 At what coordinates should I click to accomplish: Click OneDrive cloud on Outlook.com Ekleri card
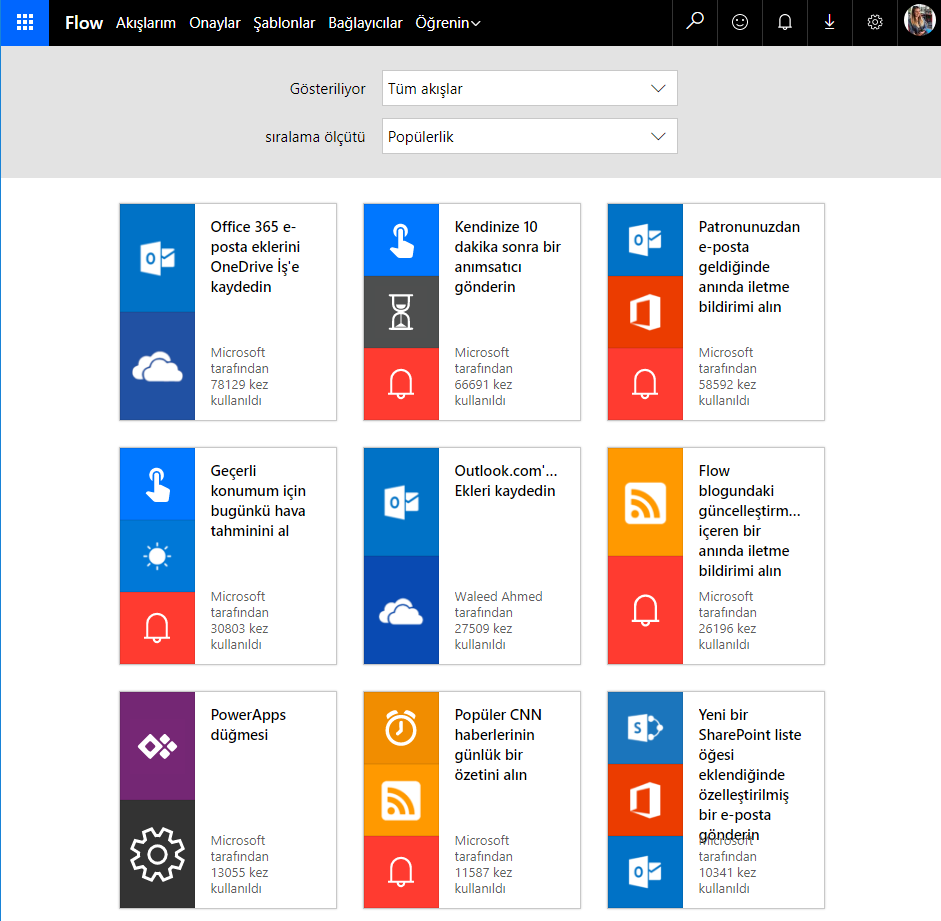click(x=401, y=610)
